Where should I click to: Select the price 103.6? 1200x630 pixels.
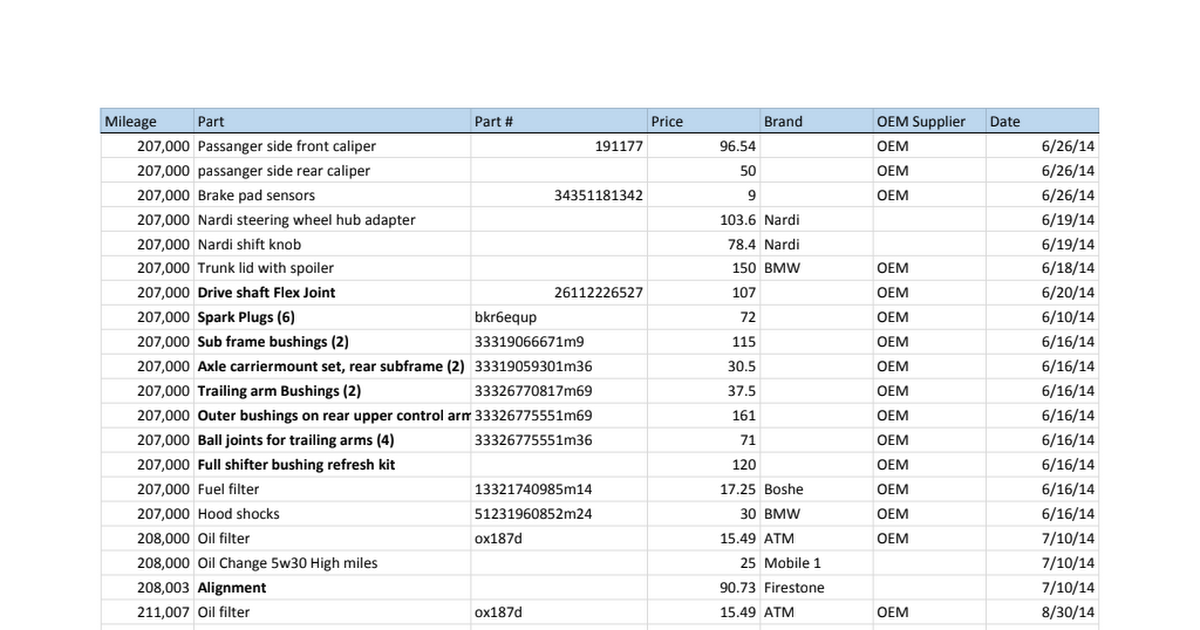tap(704, 220)
